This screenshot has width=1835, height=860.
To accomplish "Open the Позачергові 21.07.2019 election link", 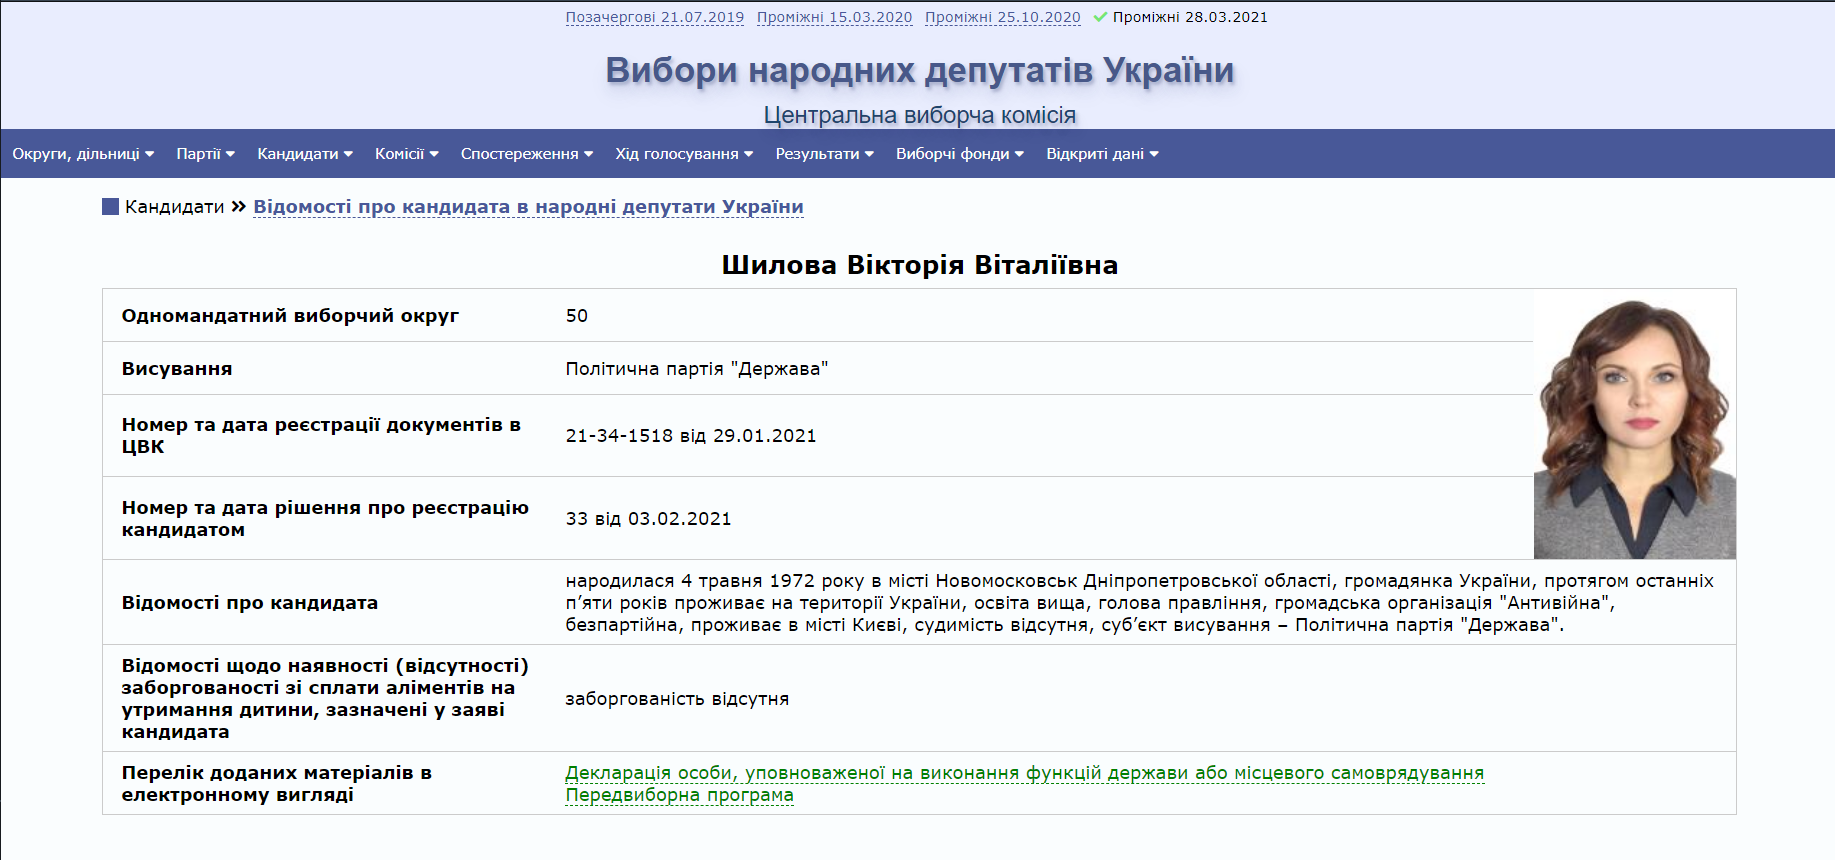I will [655, 17].
